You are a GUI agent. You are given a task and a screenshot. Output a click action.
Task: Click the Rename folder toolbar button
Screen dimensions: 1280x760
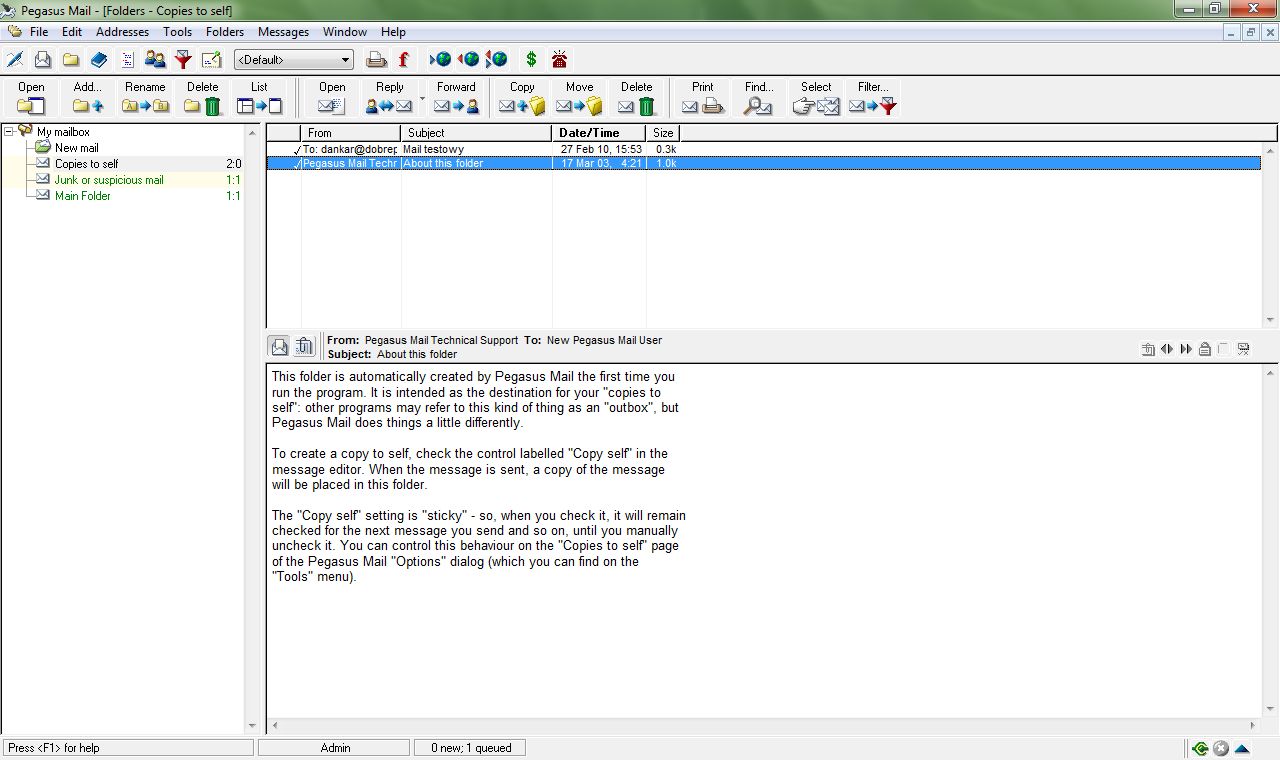[145, 98]
